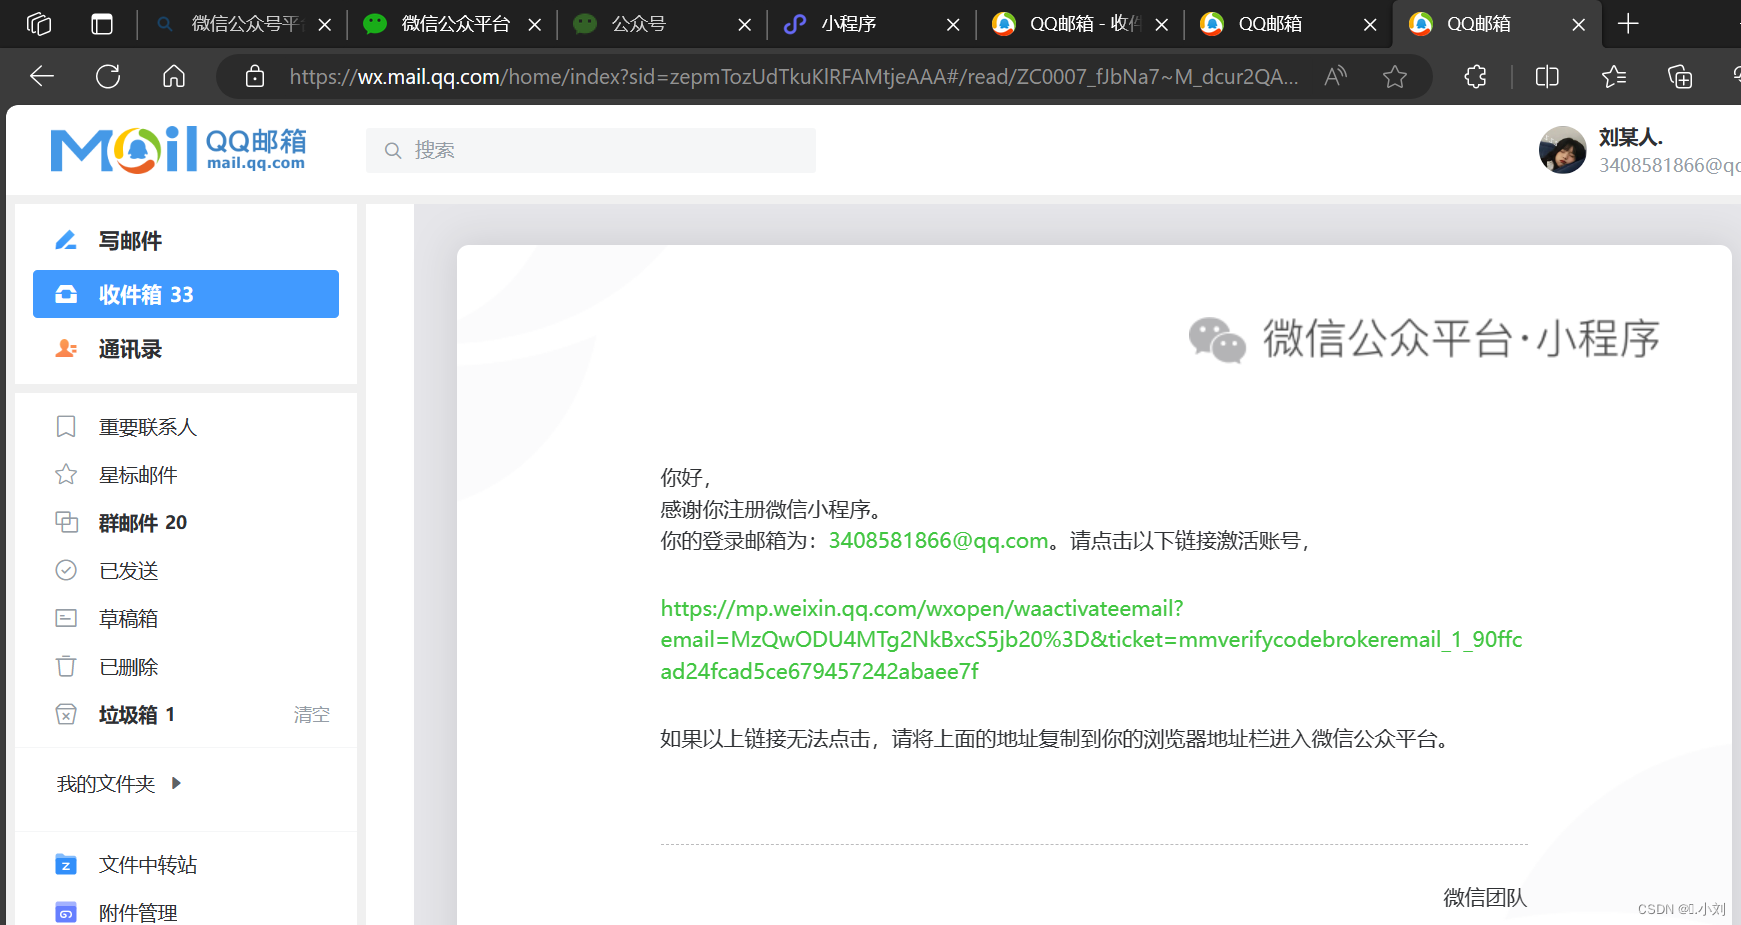
Task: Click the drafts box icon
Action: (x=66, y=618)
